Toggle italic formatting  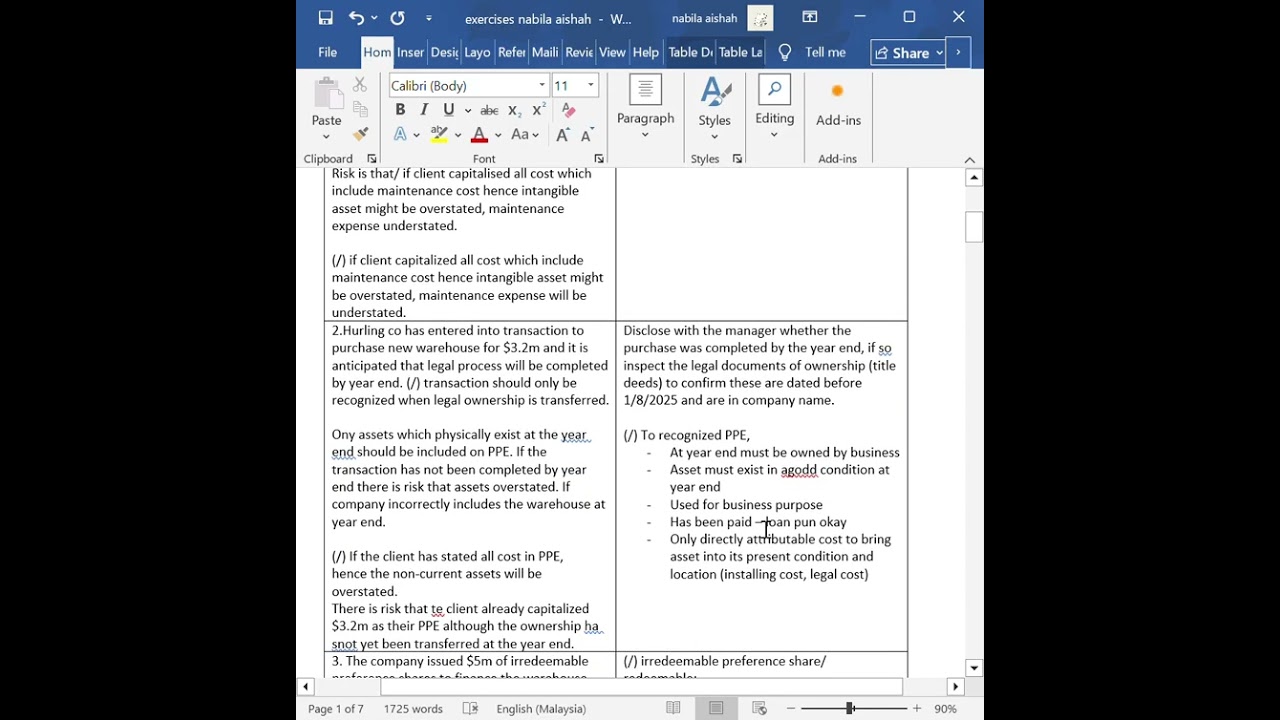[424, 110]
